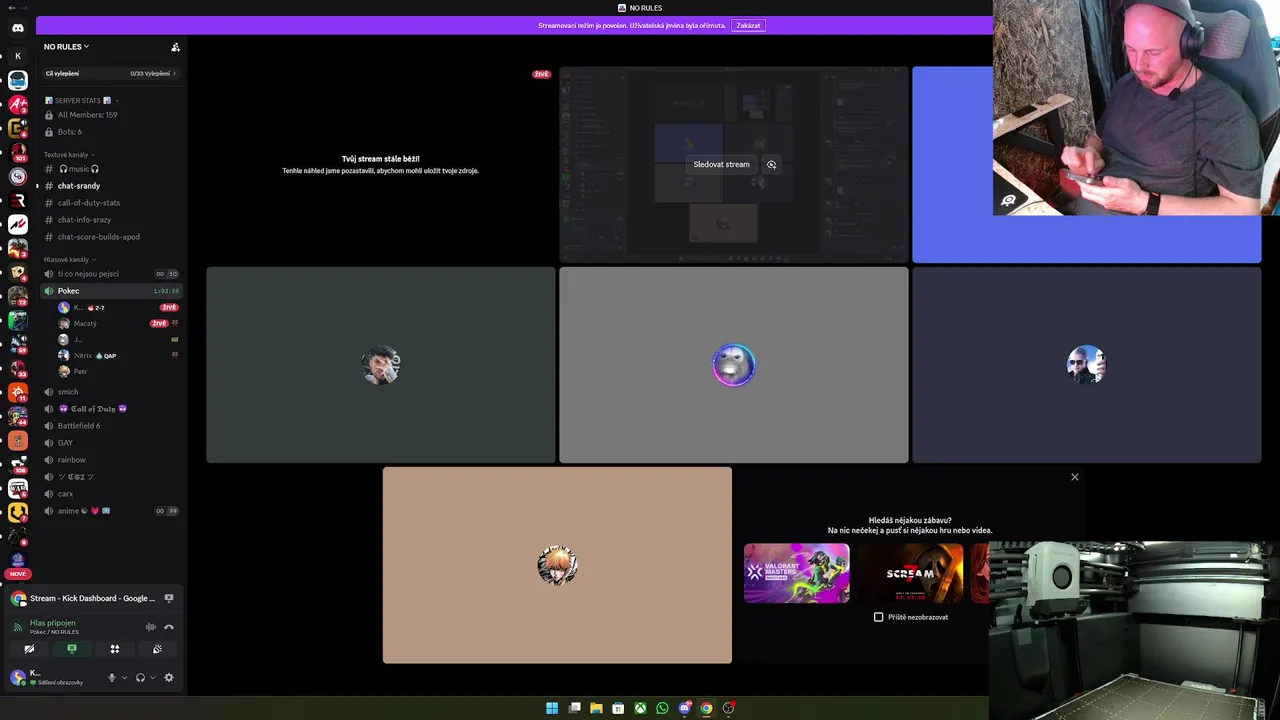Open Valorant Masters video thumbnail

click(797, 573)
